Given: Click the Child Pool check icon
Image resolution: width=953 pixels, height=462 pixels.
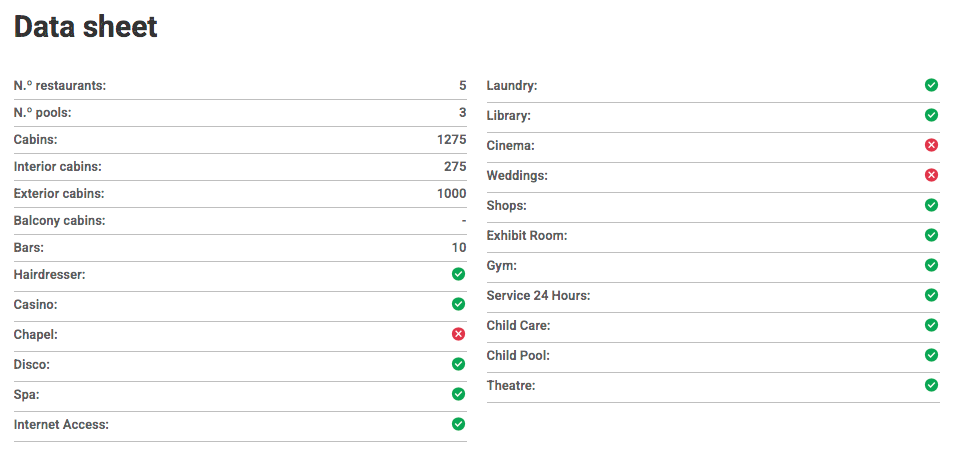Looking at the screenshot, I should pyautogui.click(x=931, y=355).
